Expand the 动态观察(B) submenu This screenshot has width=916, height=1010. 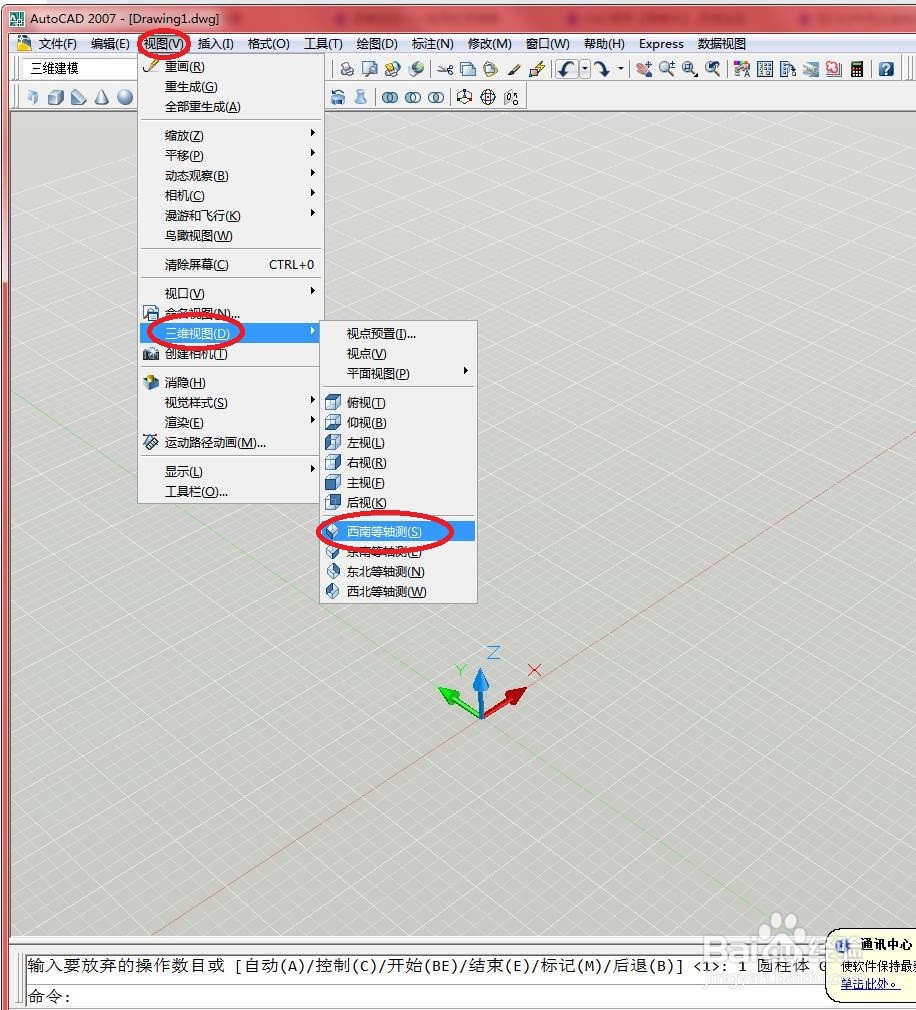click(230, 175)
